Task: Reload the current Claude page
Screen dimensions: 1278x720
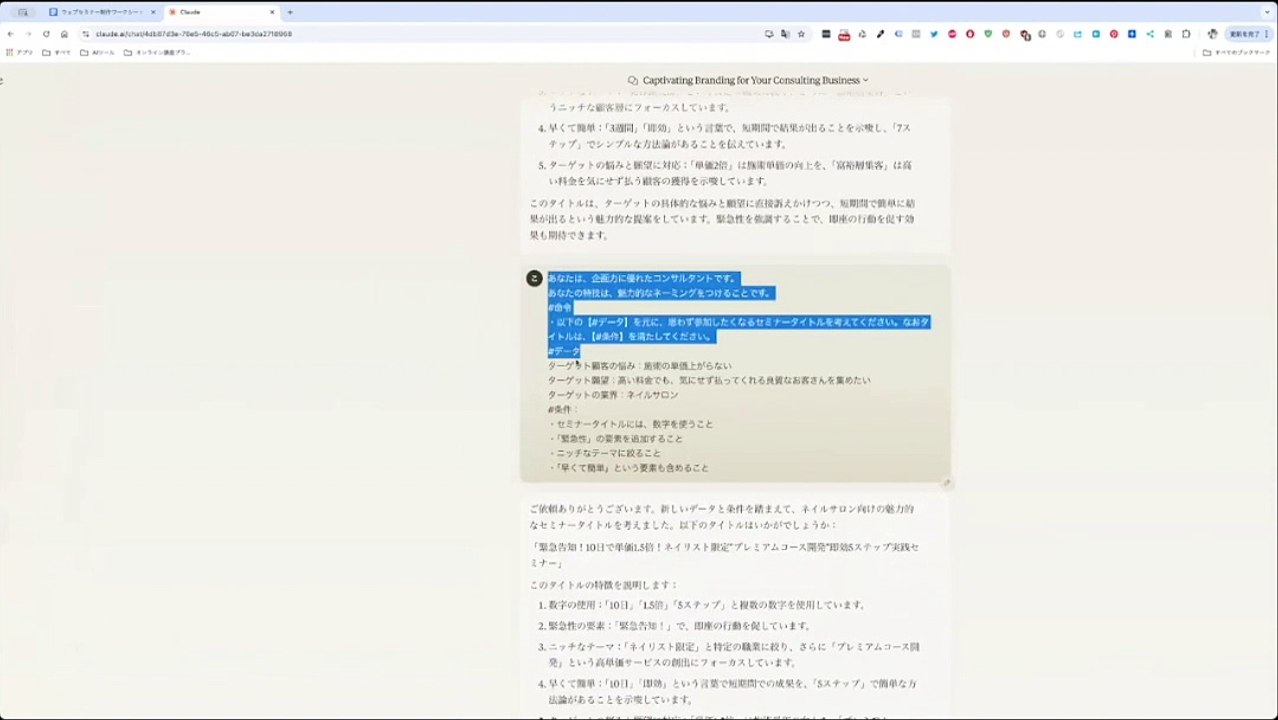Action: (x=46, y=34)
